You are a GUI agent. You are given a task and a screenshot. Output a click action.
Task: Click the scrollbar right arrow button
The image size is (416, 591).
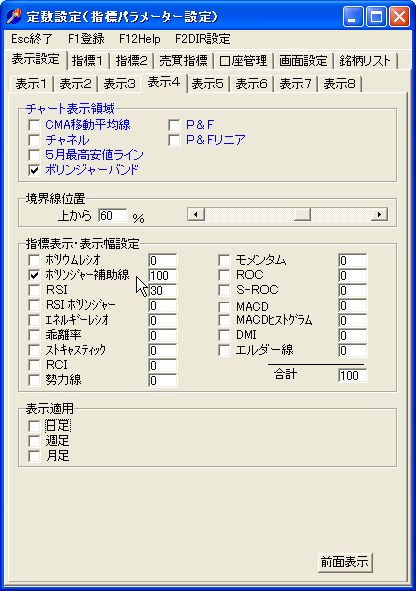coord(379,214)
